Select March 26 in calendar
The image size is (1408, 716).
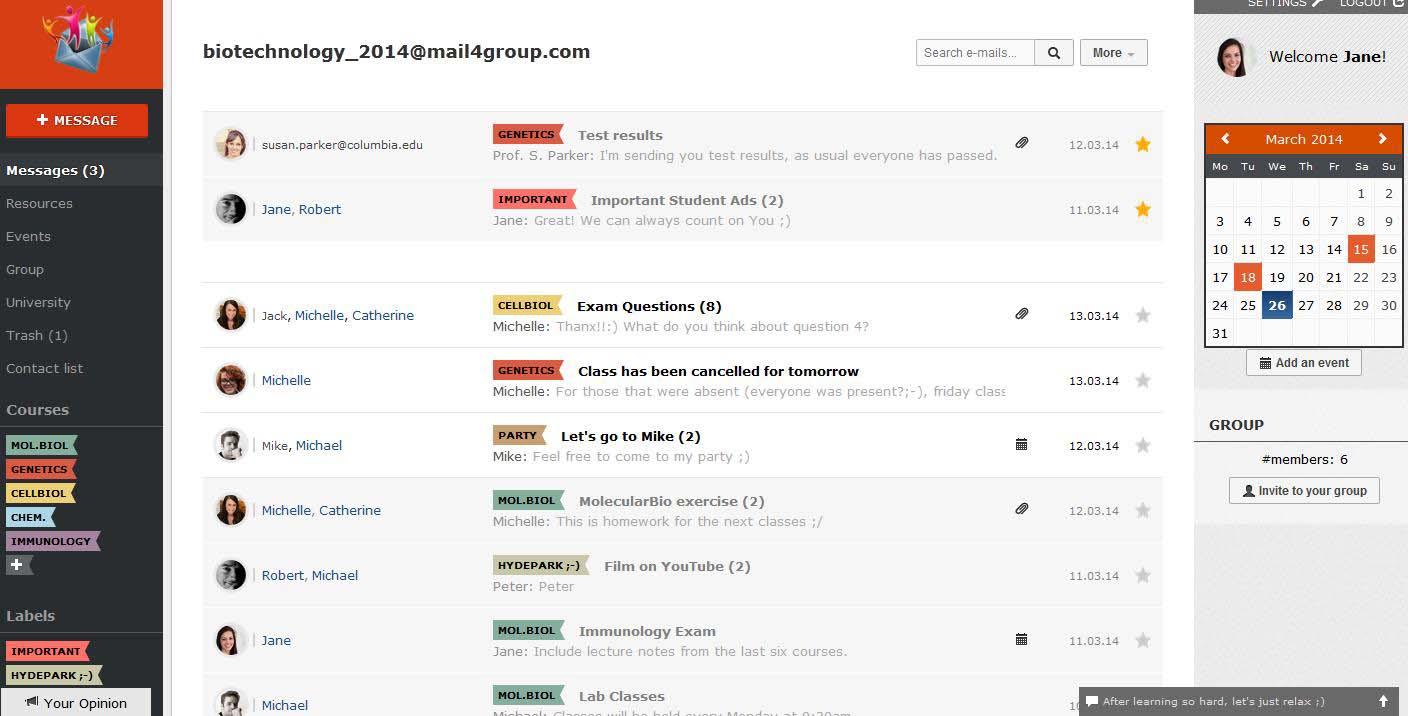pyautogui.click(x=1276, y=305)
